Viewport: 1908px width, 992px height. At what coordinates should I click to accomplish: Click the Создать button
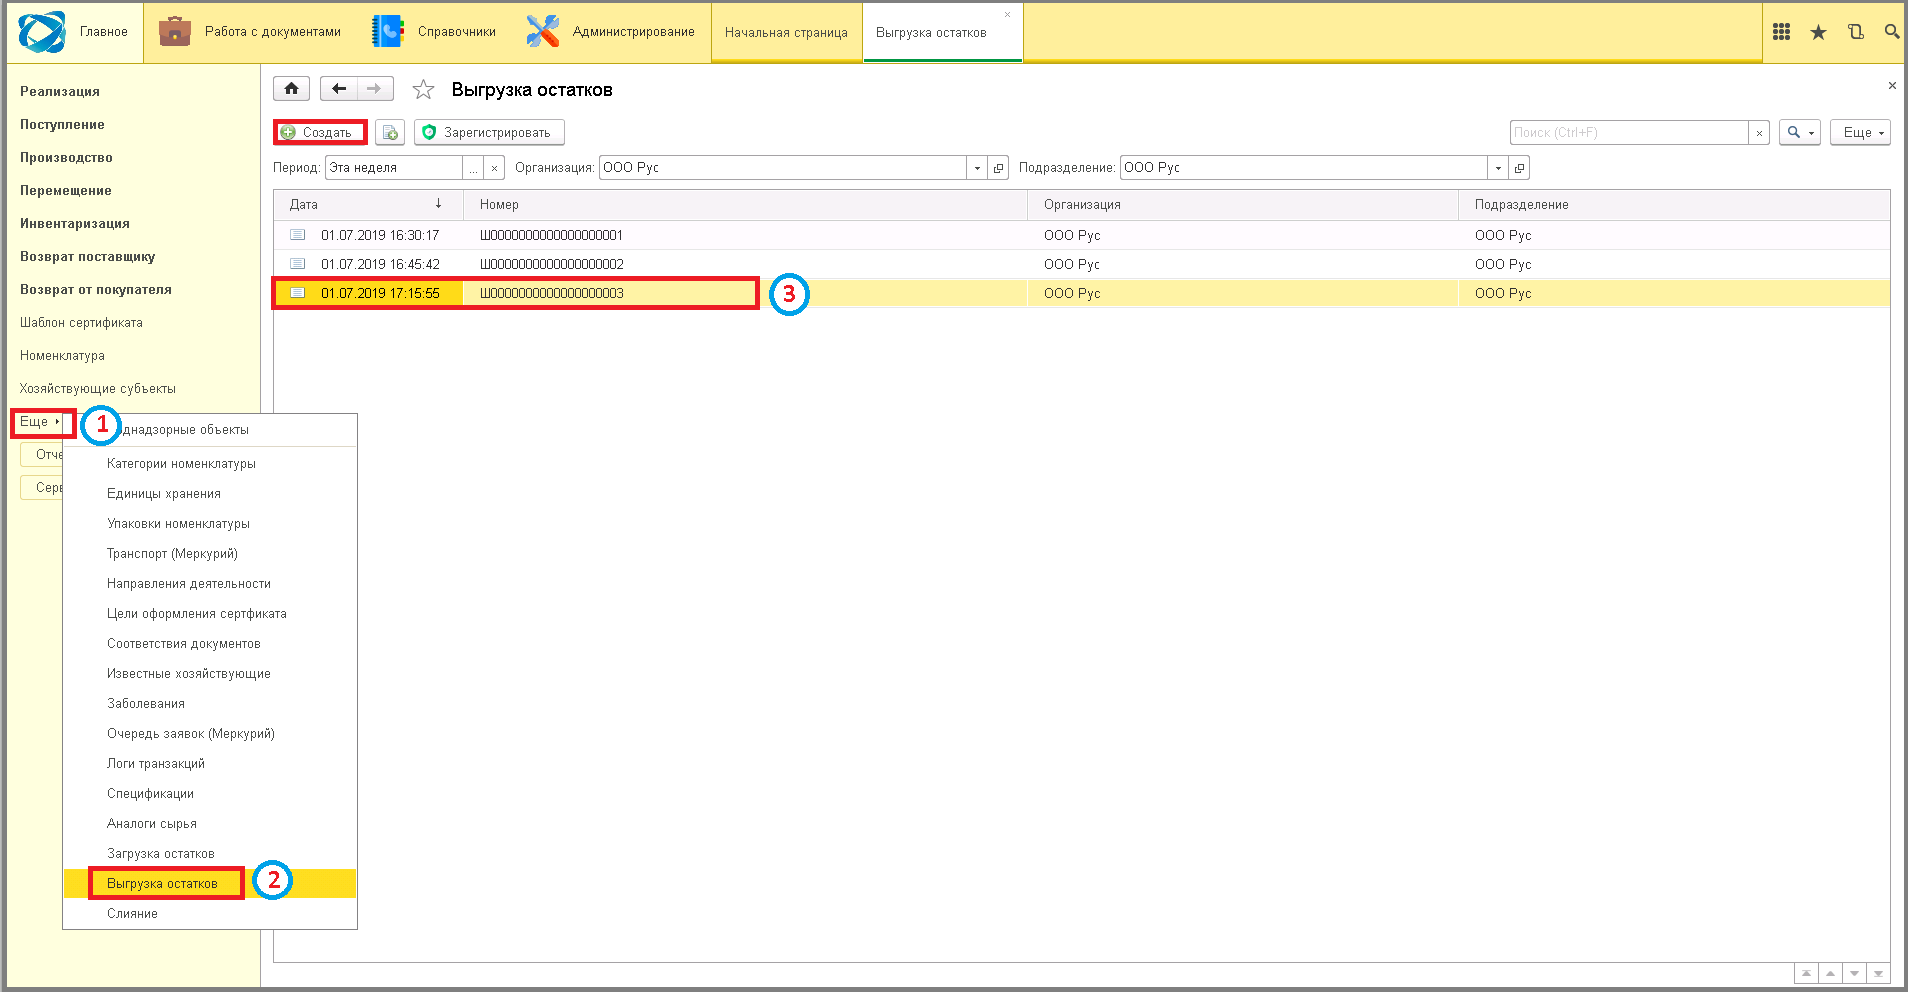point(320,132)
